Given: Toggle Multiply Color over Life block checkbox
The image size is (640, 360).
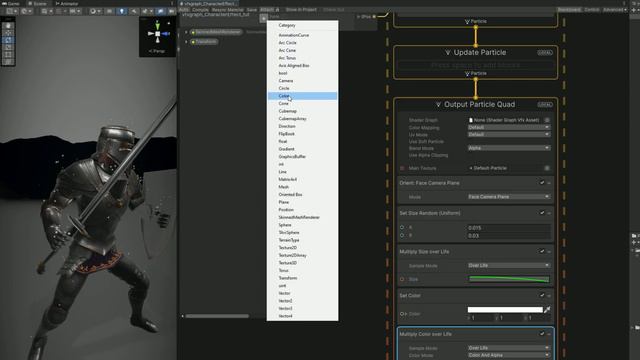Looking at the screenshot, I should pyautogui.click(x=542, y=333).
